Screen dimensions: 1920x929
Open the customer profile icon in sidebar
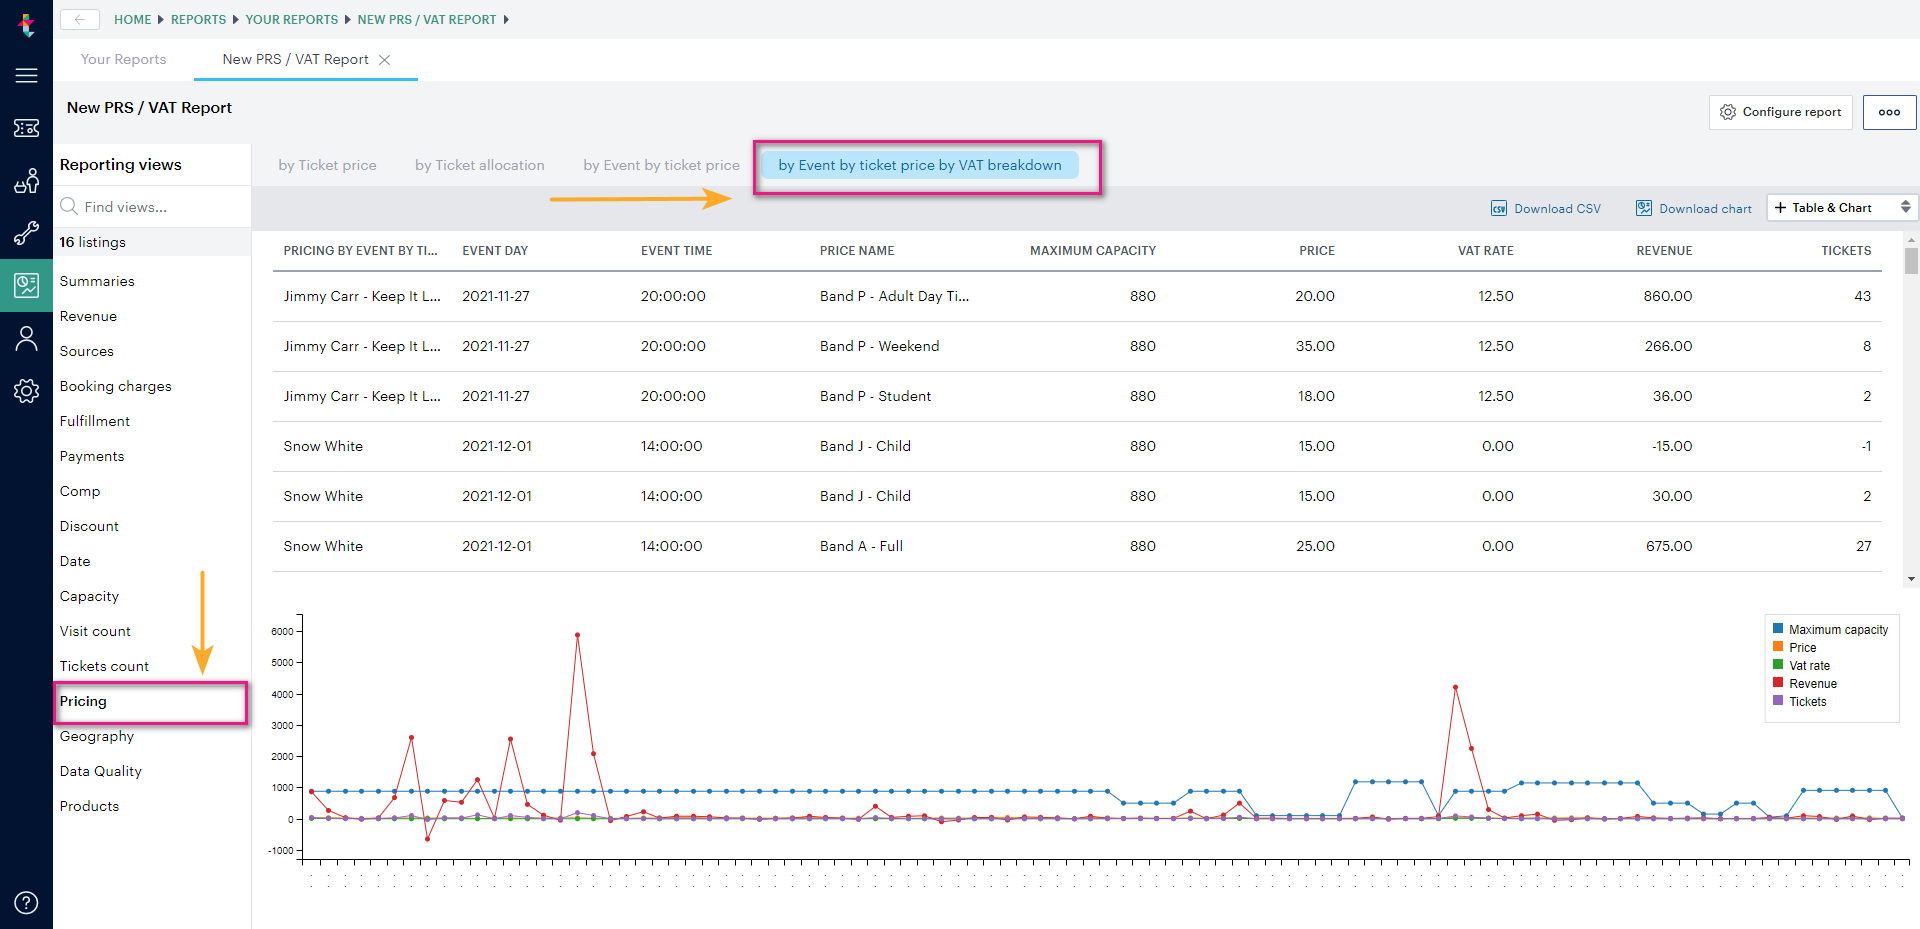[26, 339]
